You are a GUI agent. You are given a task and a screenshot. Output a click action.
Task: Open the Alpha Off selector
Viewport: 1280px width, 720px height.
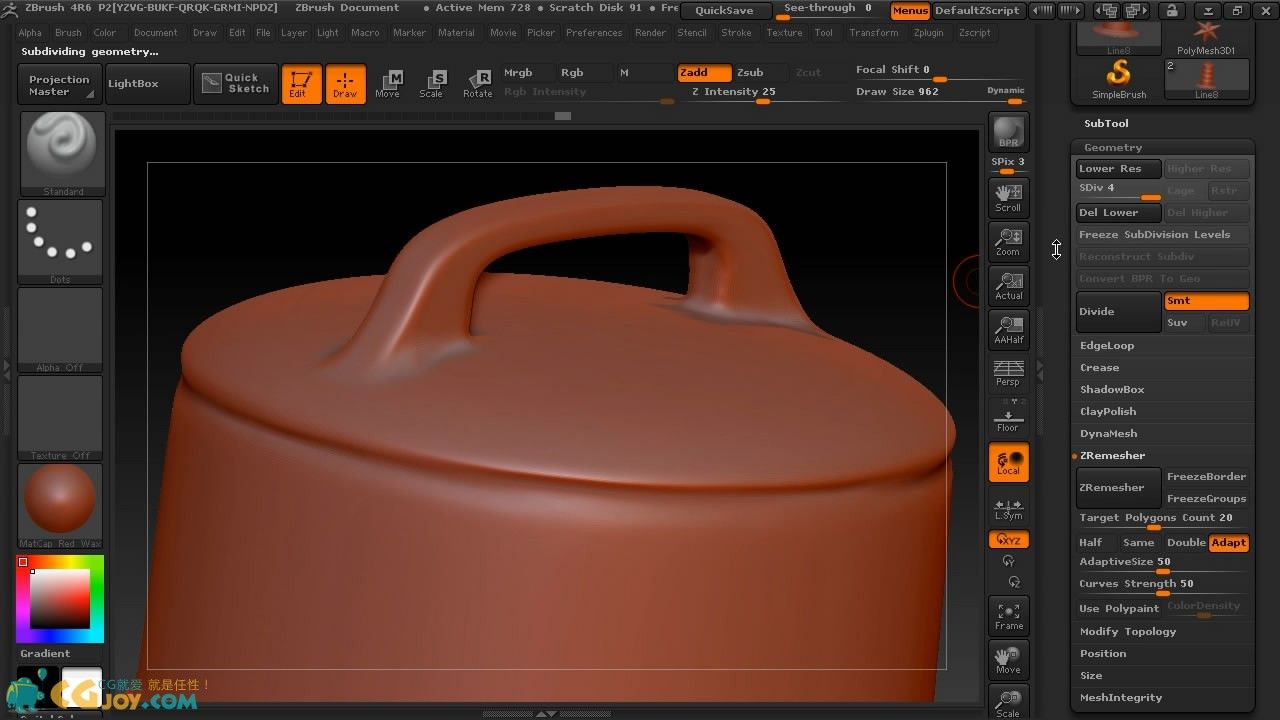[x=60, y=330]
